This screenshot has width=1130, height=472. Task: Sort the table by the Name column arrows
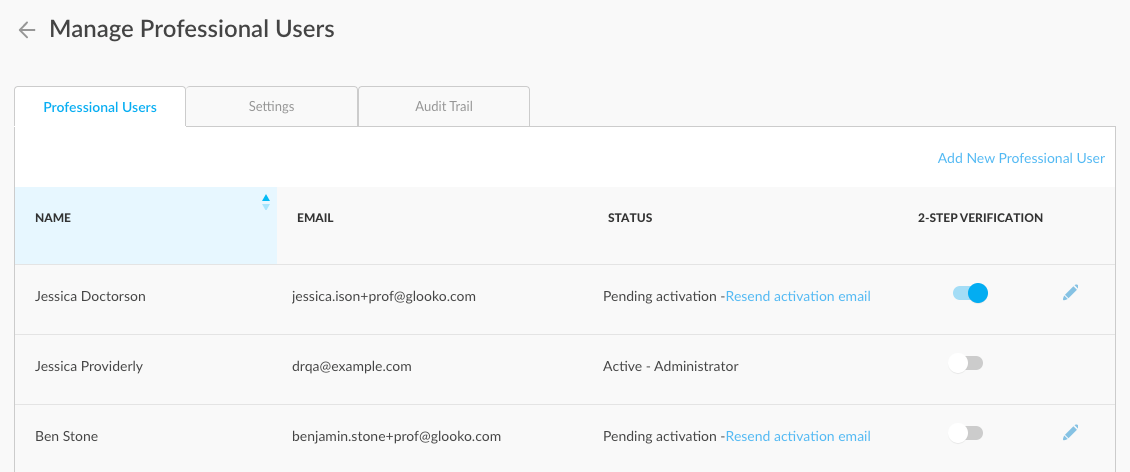(x=266, y=202)
